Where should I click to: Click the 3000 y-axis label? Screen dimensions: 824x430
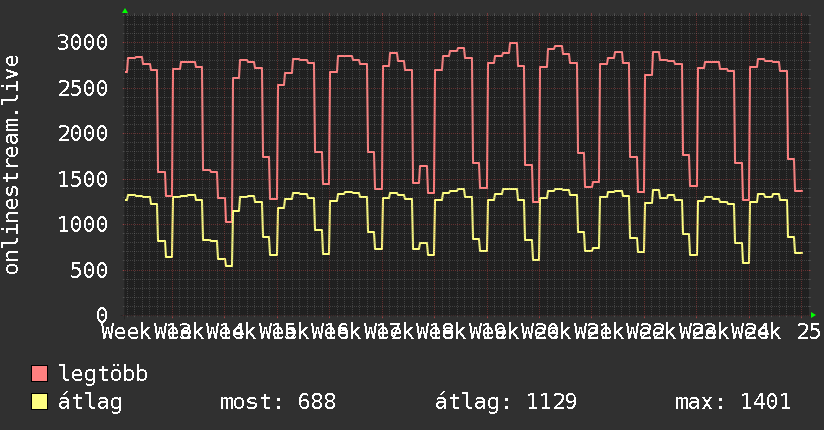83,43
